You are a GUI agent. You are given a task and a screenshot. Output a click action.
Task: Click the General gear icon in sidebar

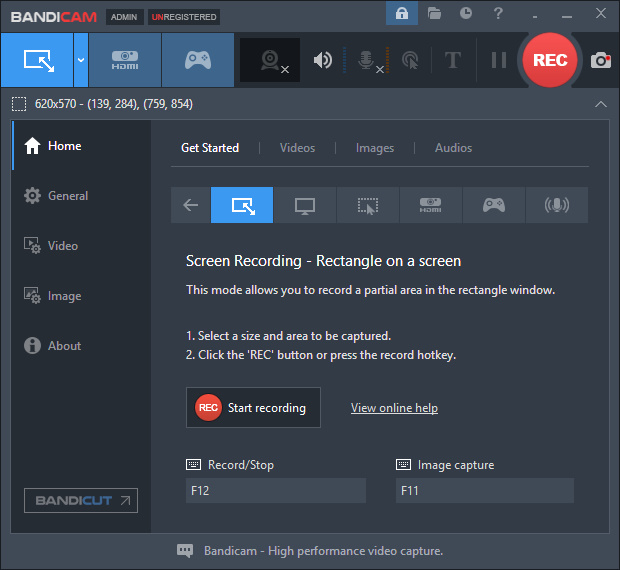[x=32, y=196]
